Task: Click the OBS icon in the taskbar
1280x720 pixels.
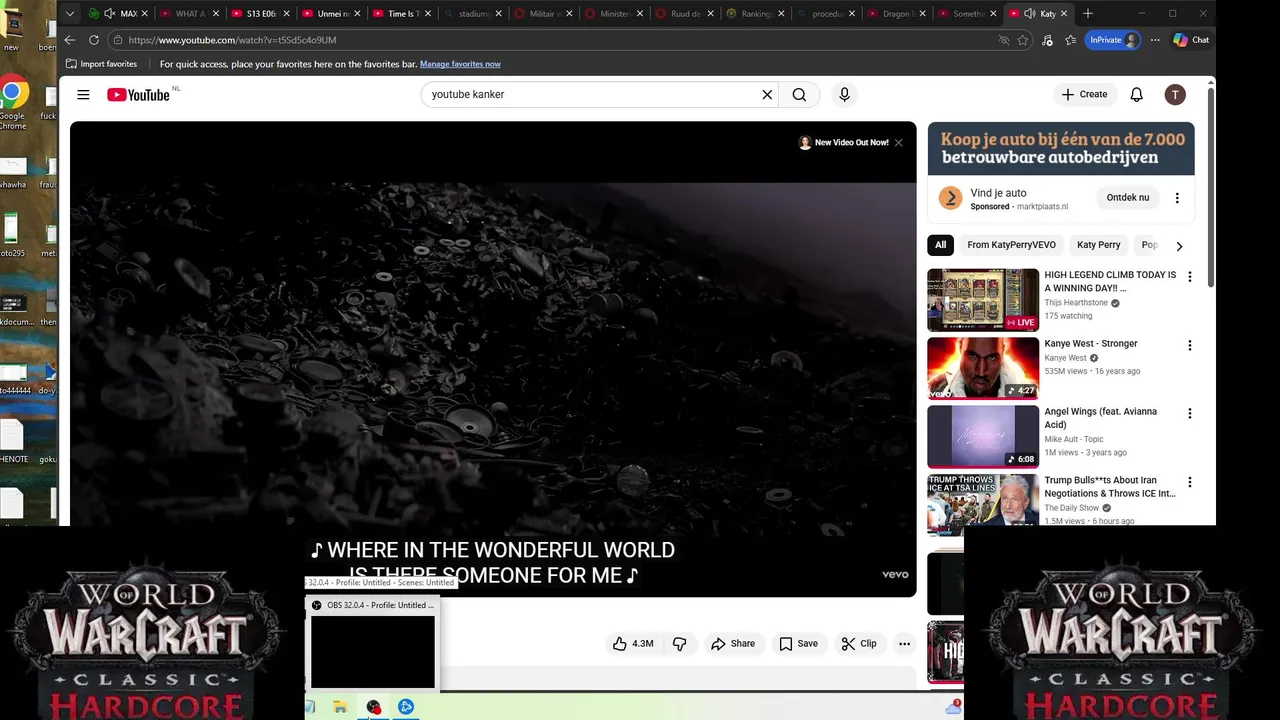Action: pos(373,707)
